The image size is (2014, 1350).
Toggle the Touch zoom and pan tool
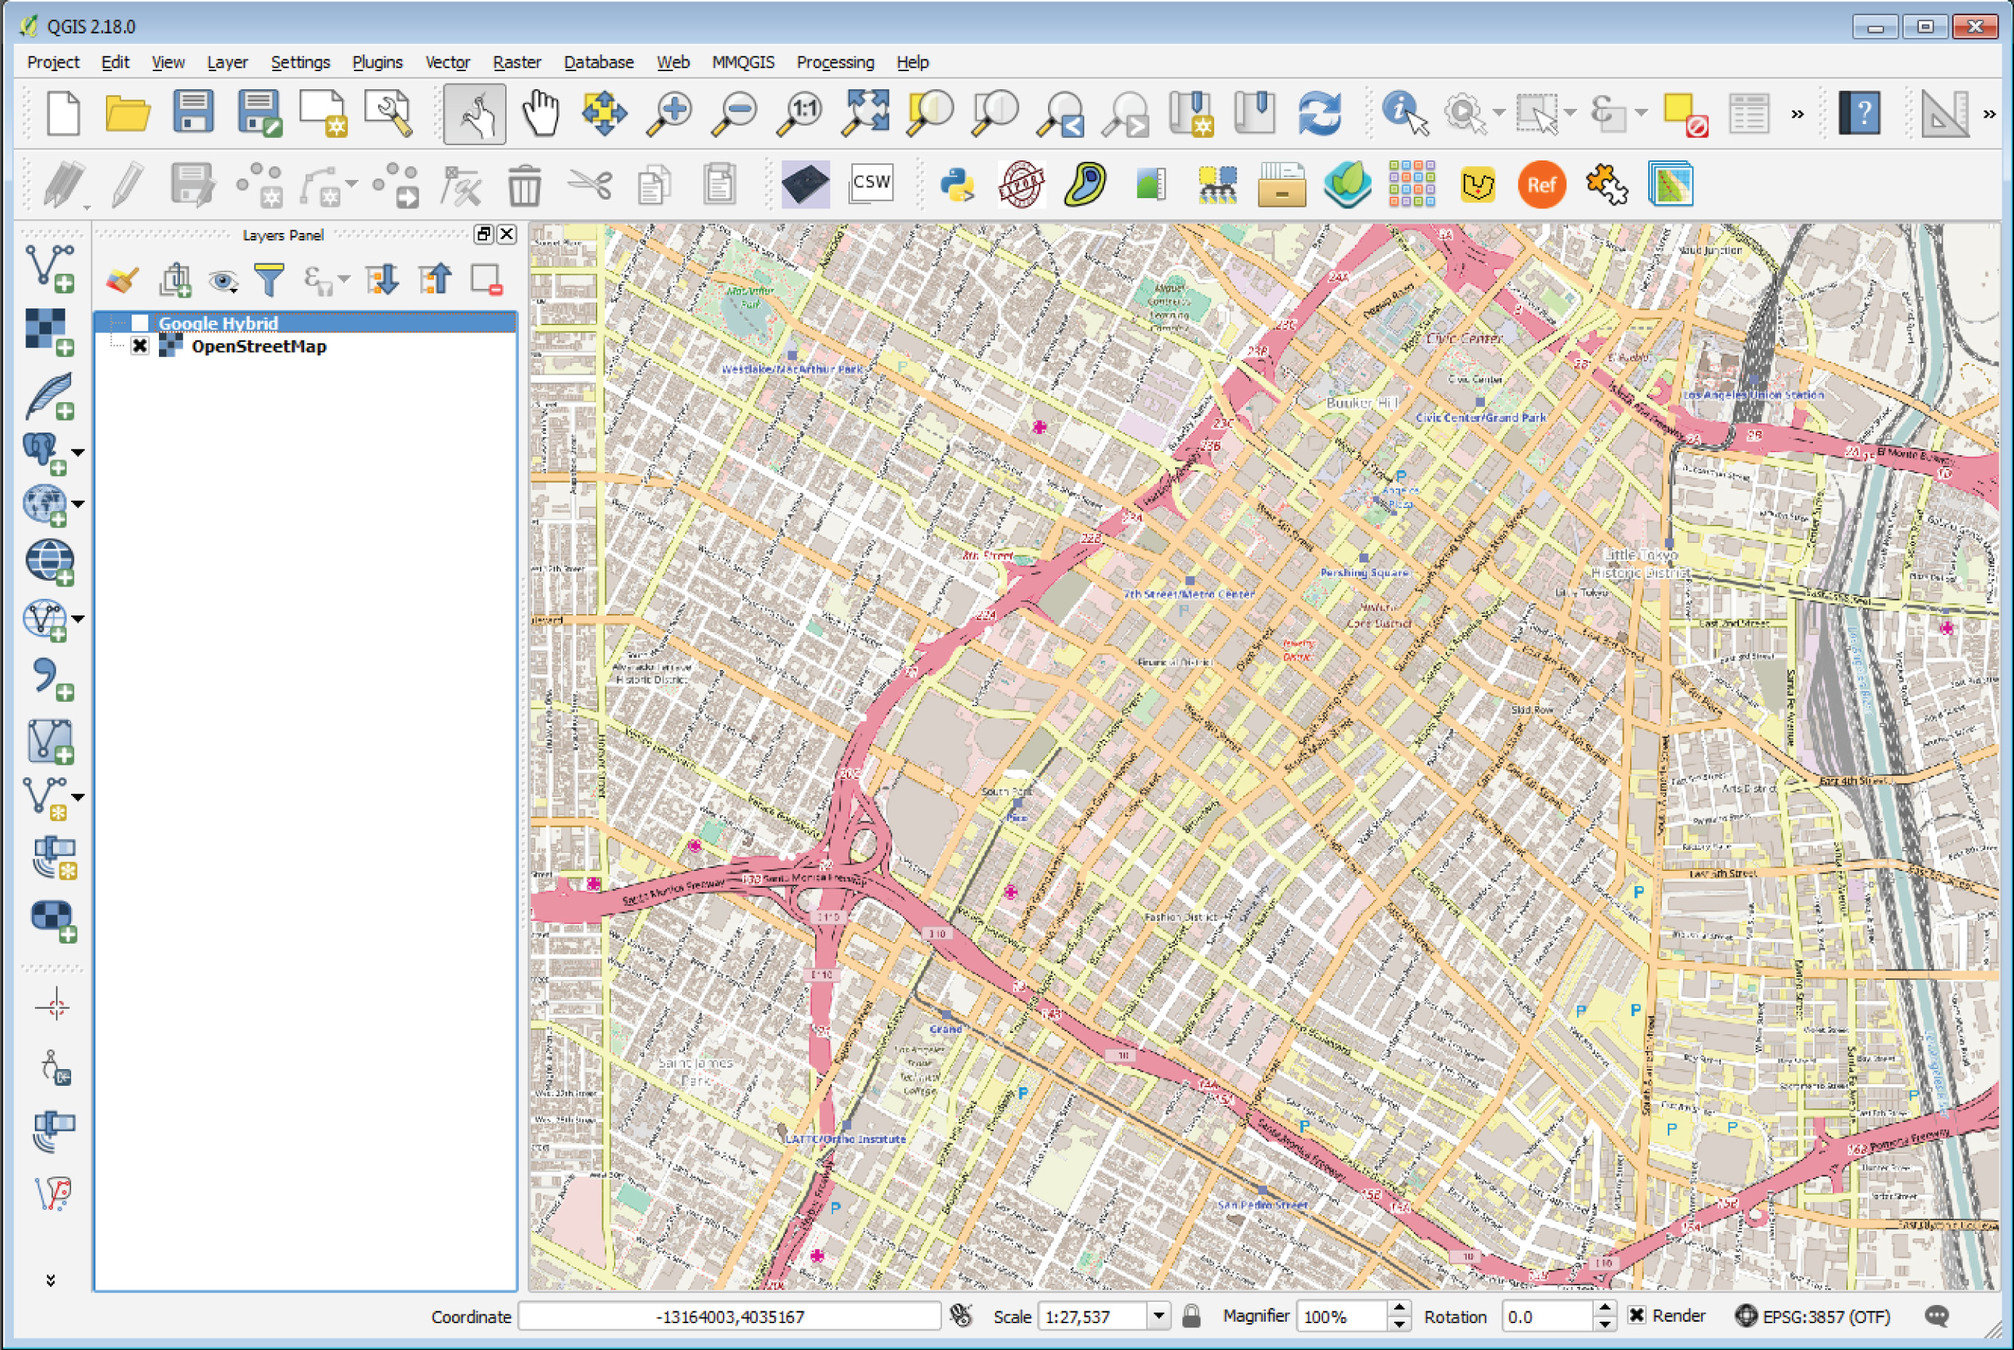(475, 113)
